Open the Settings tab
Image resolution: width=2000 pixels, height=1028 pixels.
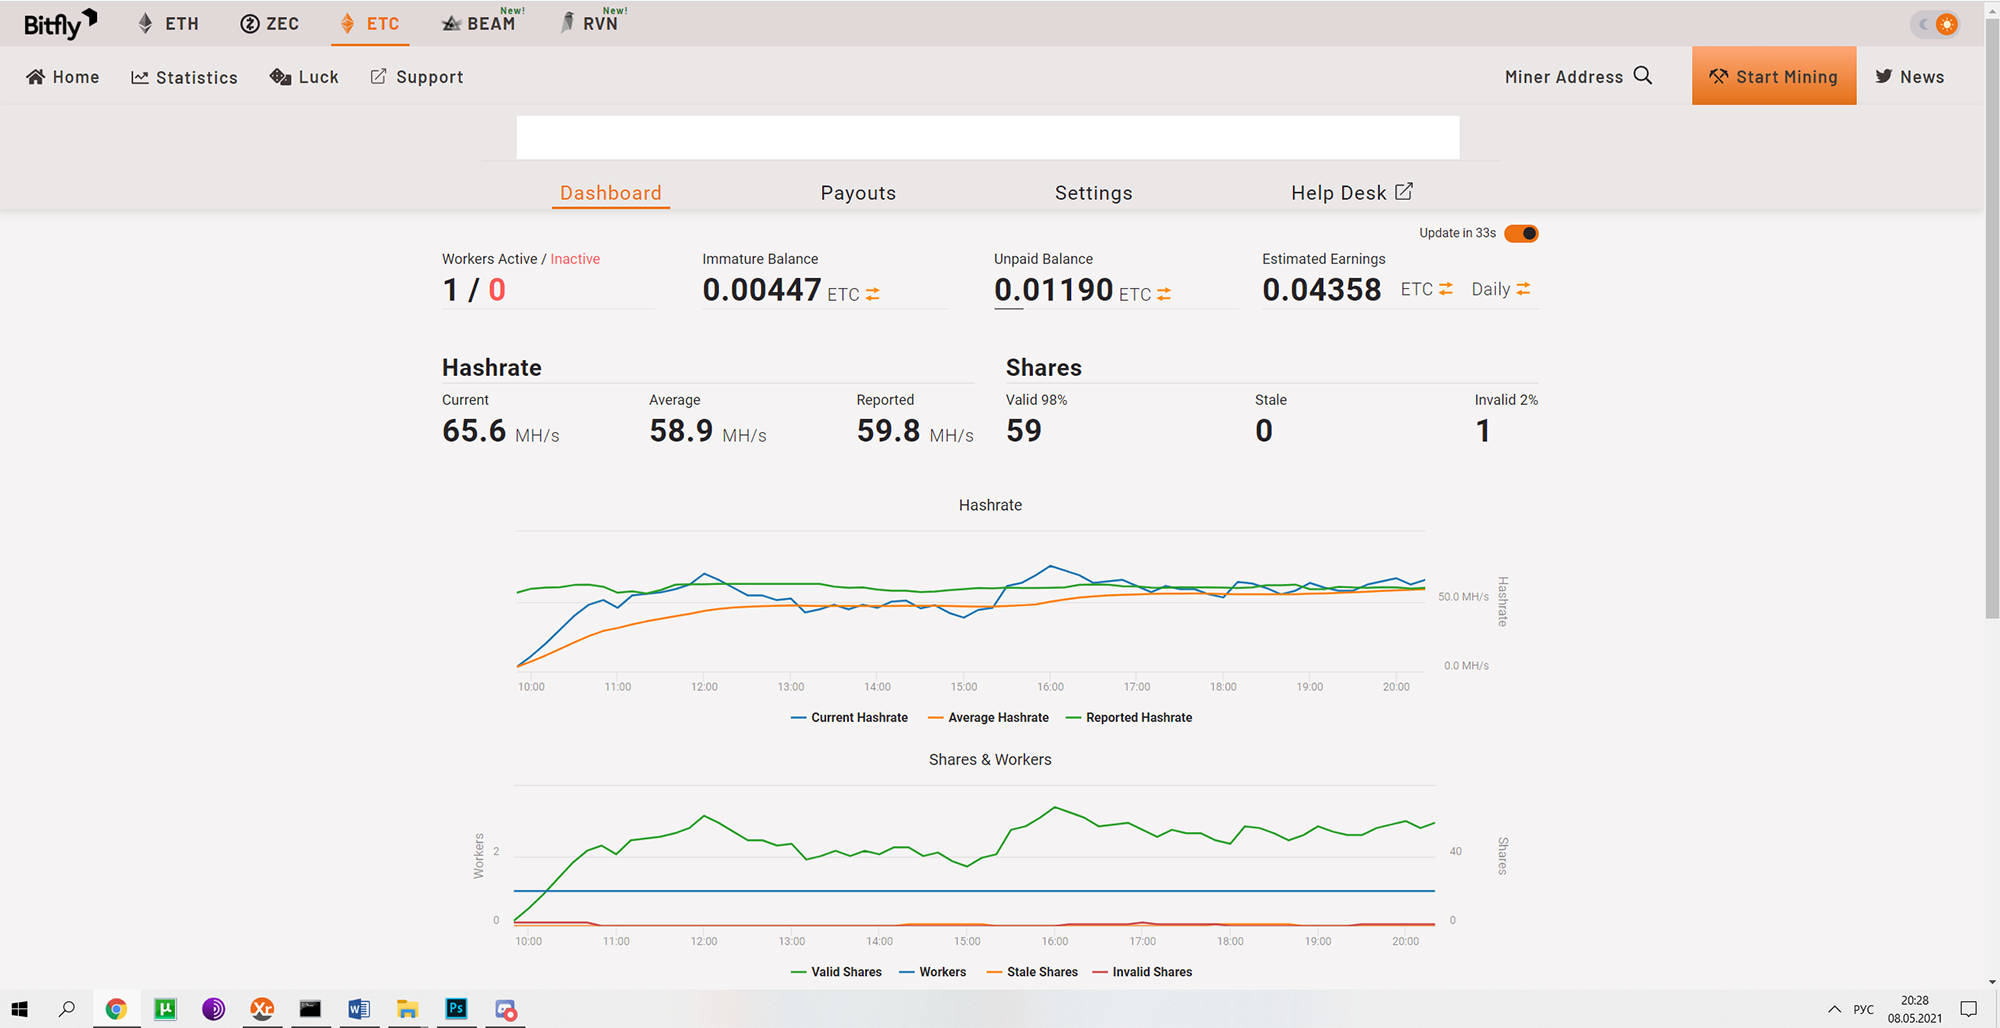(1093, 193)
